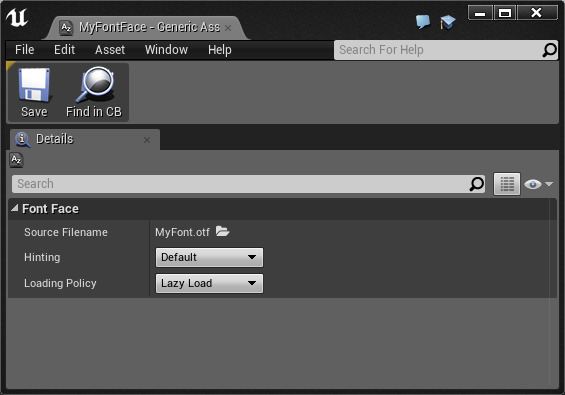565x395 pixels.
Task: Click the font face Az icon under Details
Action: coord(16,160)
